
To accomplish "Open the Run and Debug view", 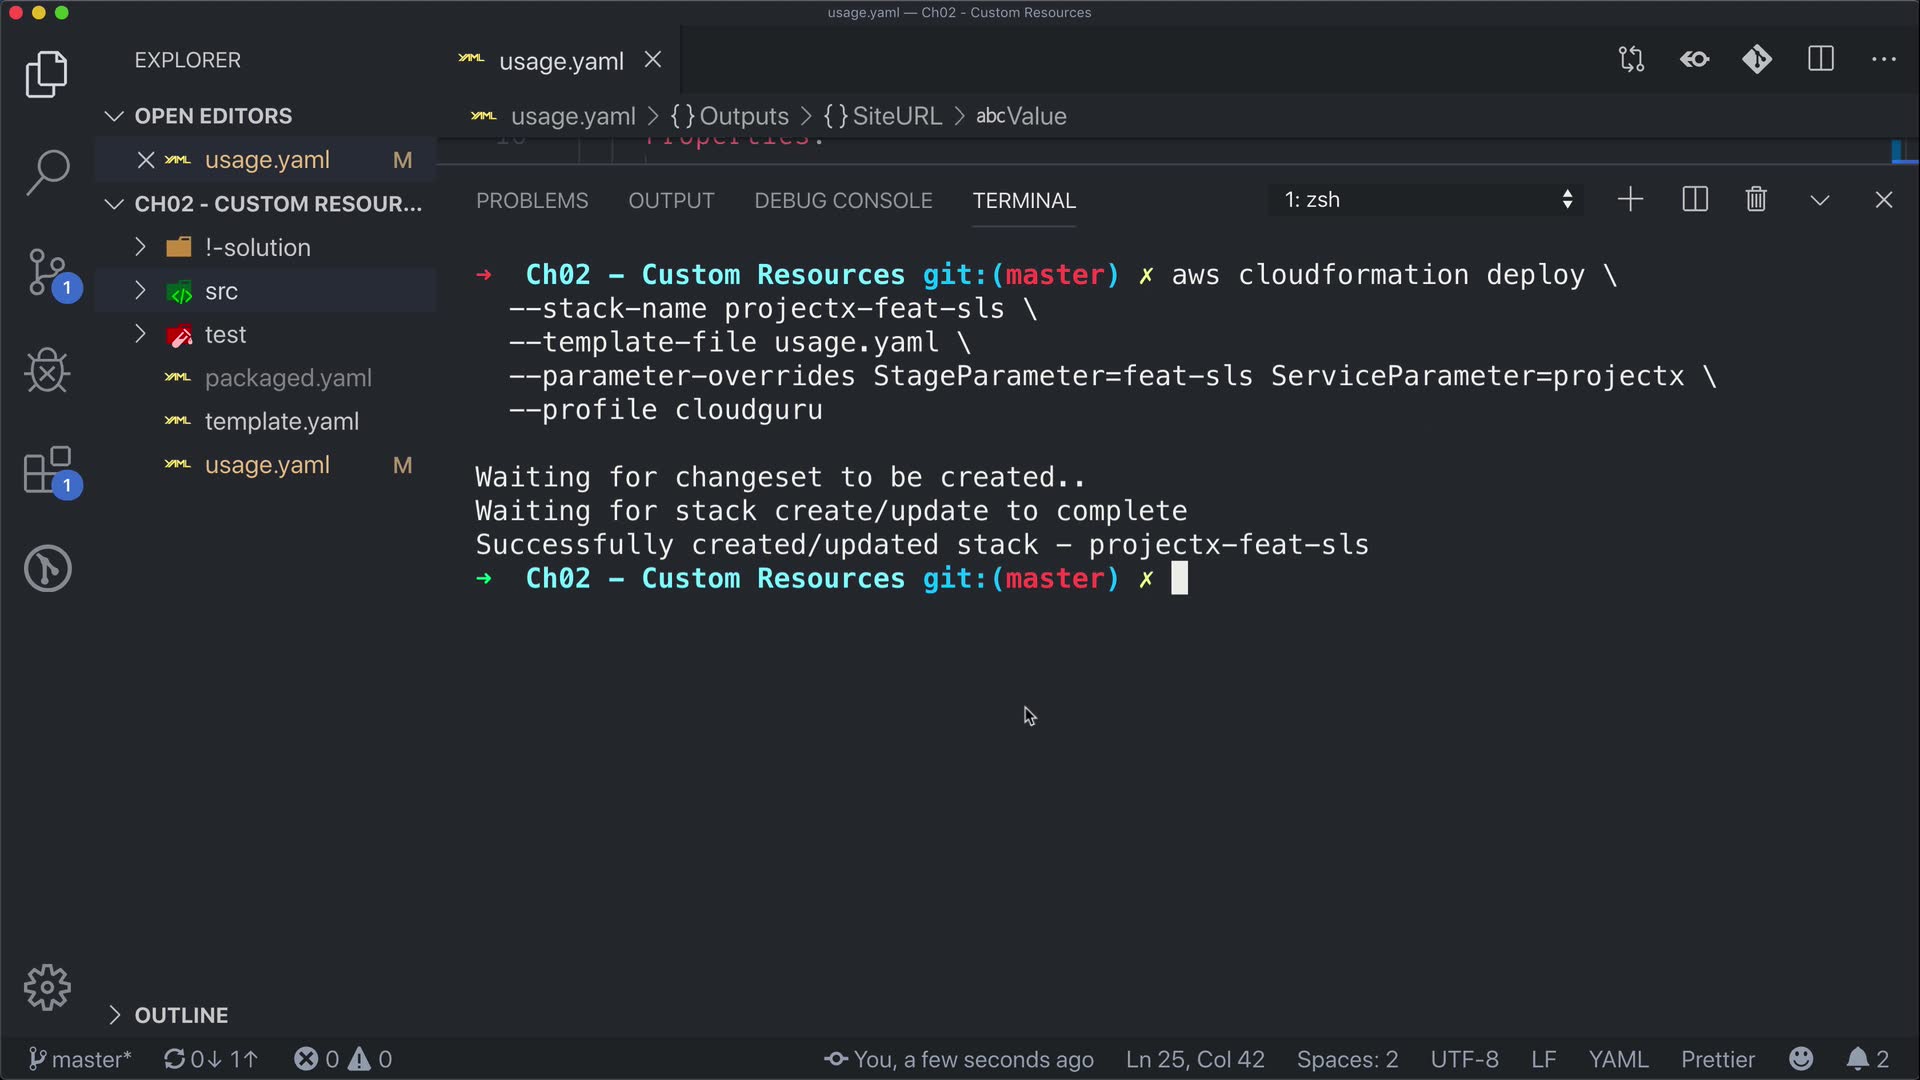I will (47, 371).
